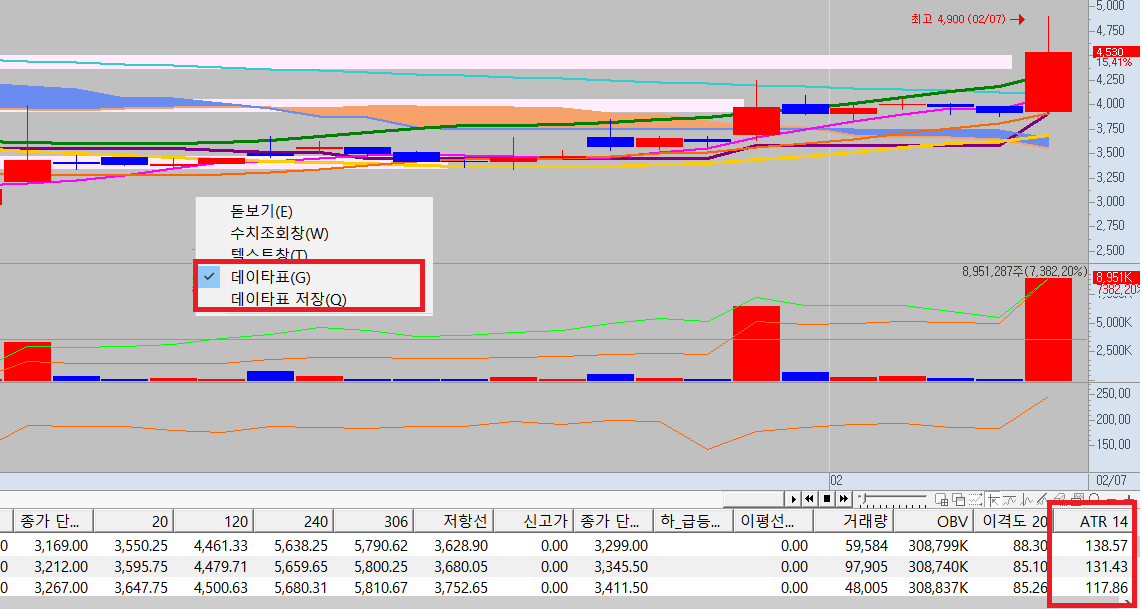Click the rewind double-arrow button
Viewport: 1142px width, 610px height.
809,499
